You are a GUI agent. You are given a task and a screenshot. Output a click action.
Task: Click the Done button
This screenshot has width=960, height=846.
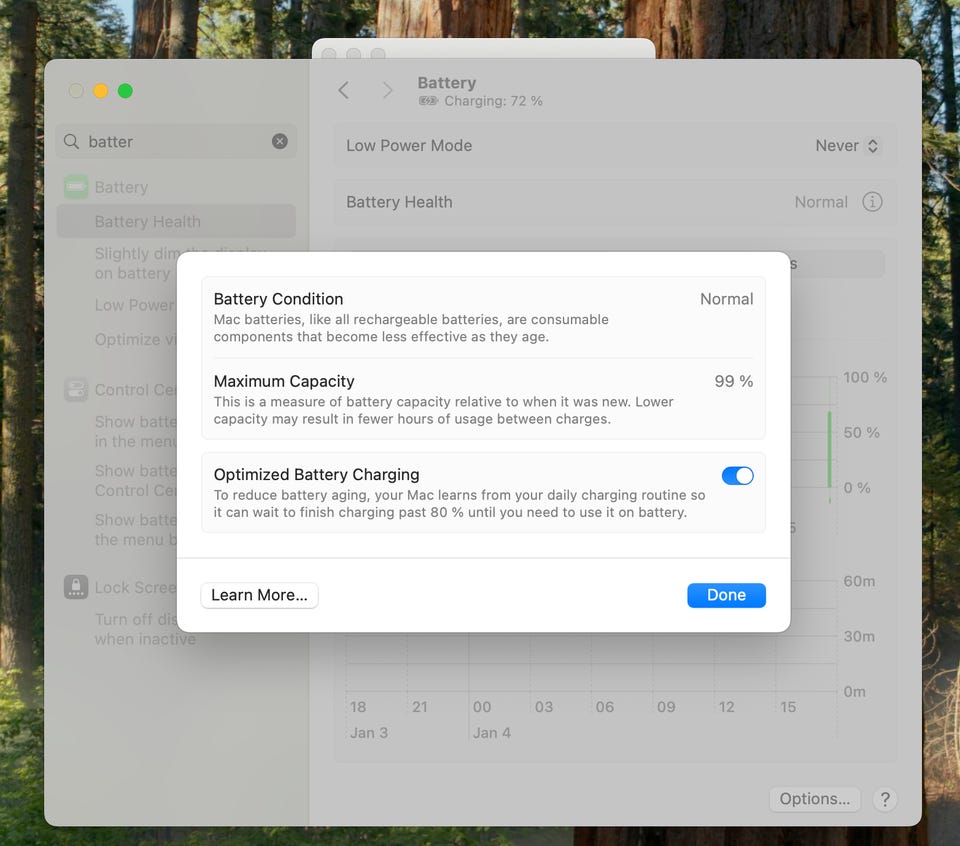coord(726,595)
